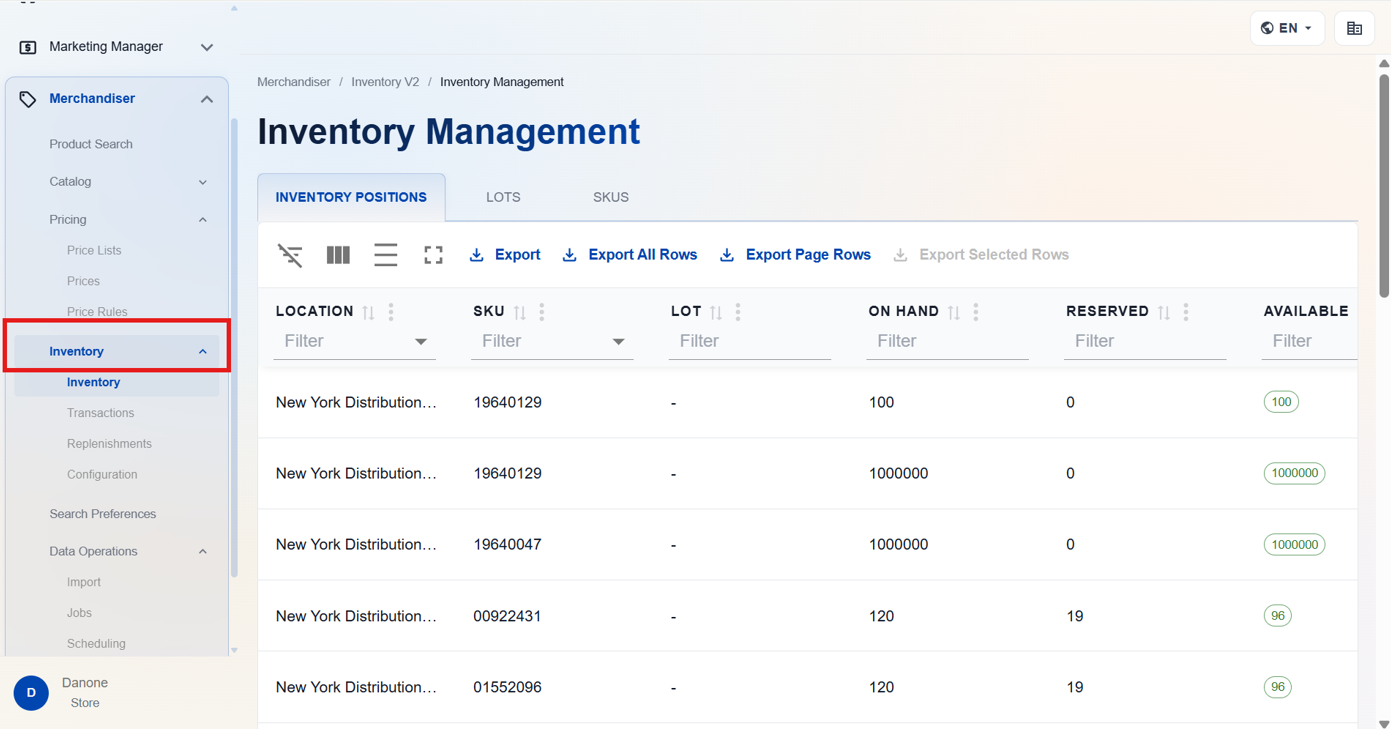Click the Inventory Management page heading
Image resolution: width=1391 pixels, height=729 pixels.
click(x=449, y=132)
